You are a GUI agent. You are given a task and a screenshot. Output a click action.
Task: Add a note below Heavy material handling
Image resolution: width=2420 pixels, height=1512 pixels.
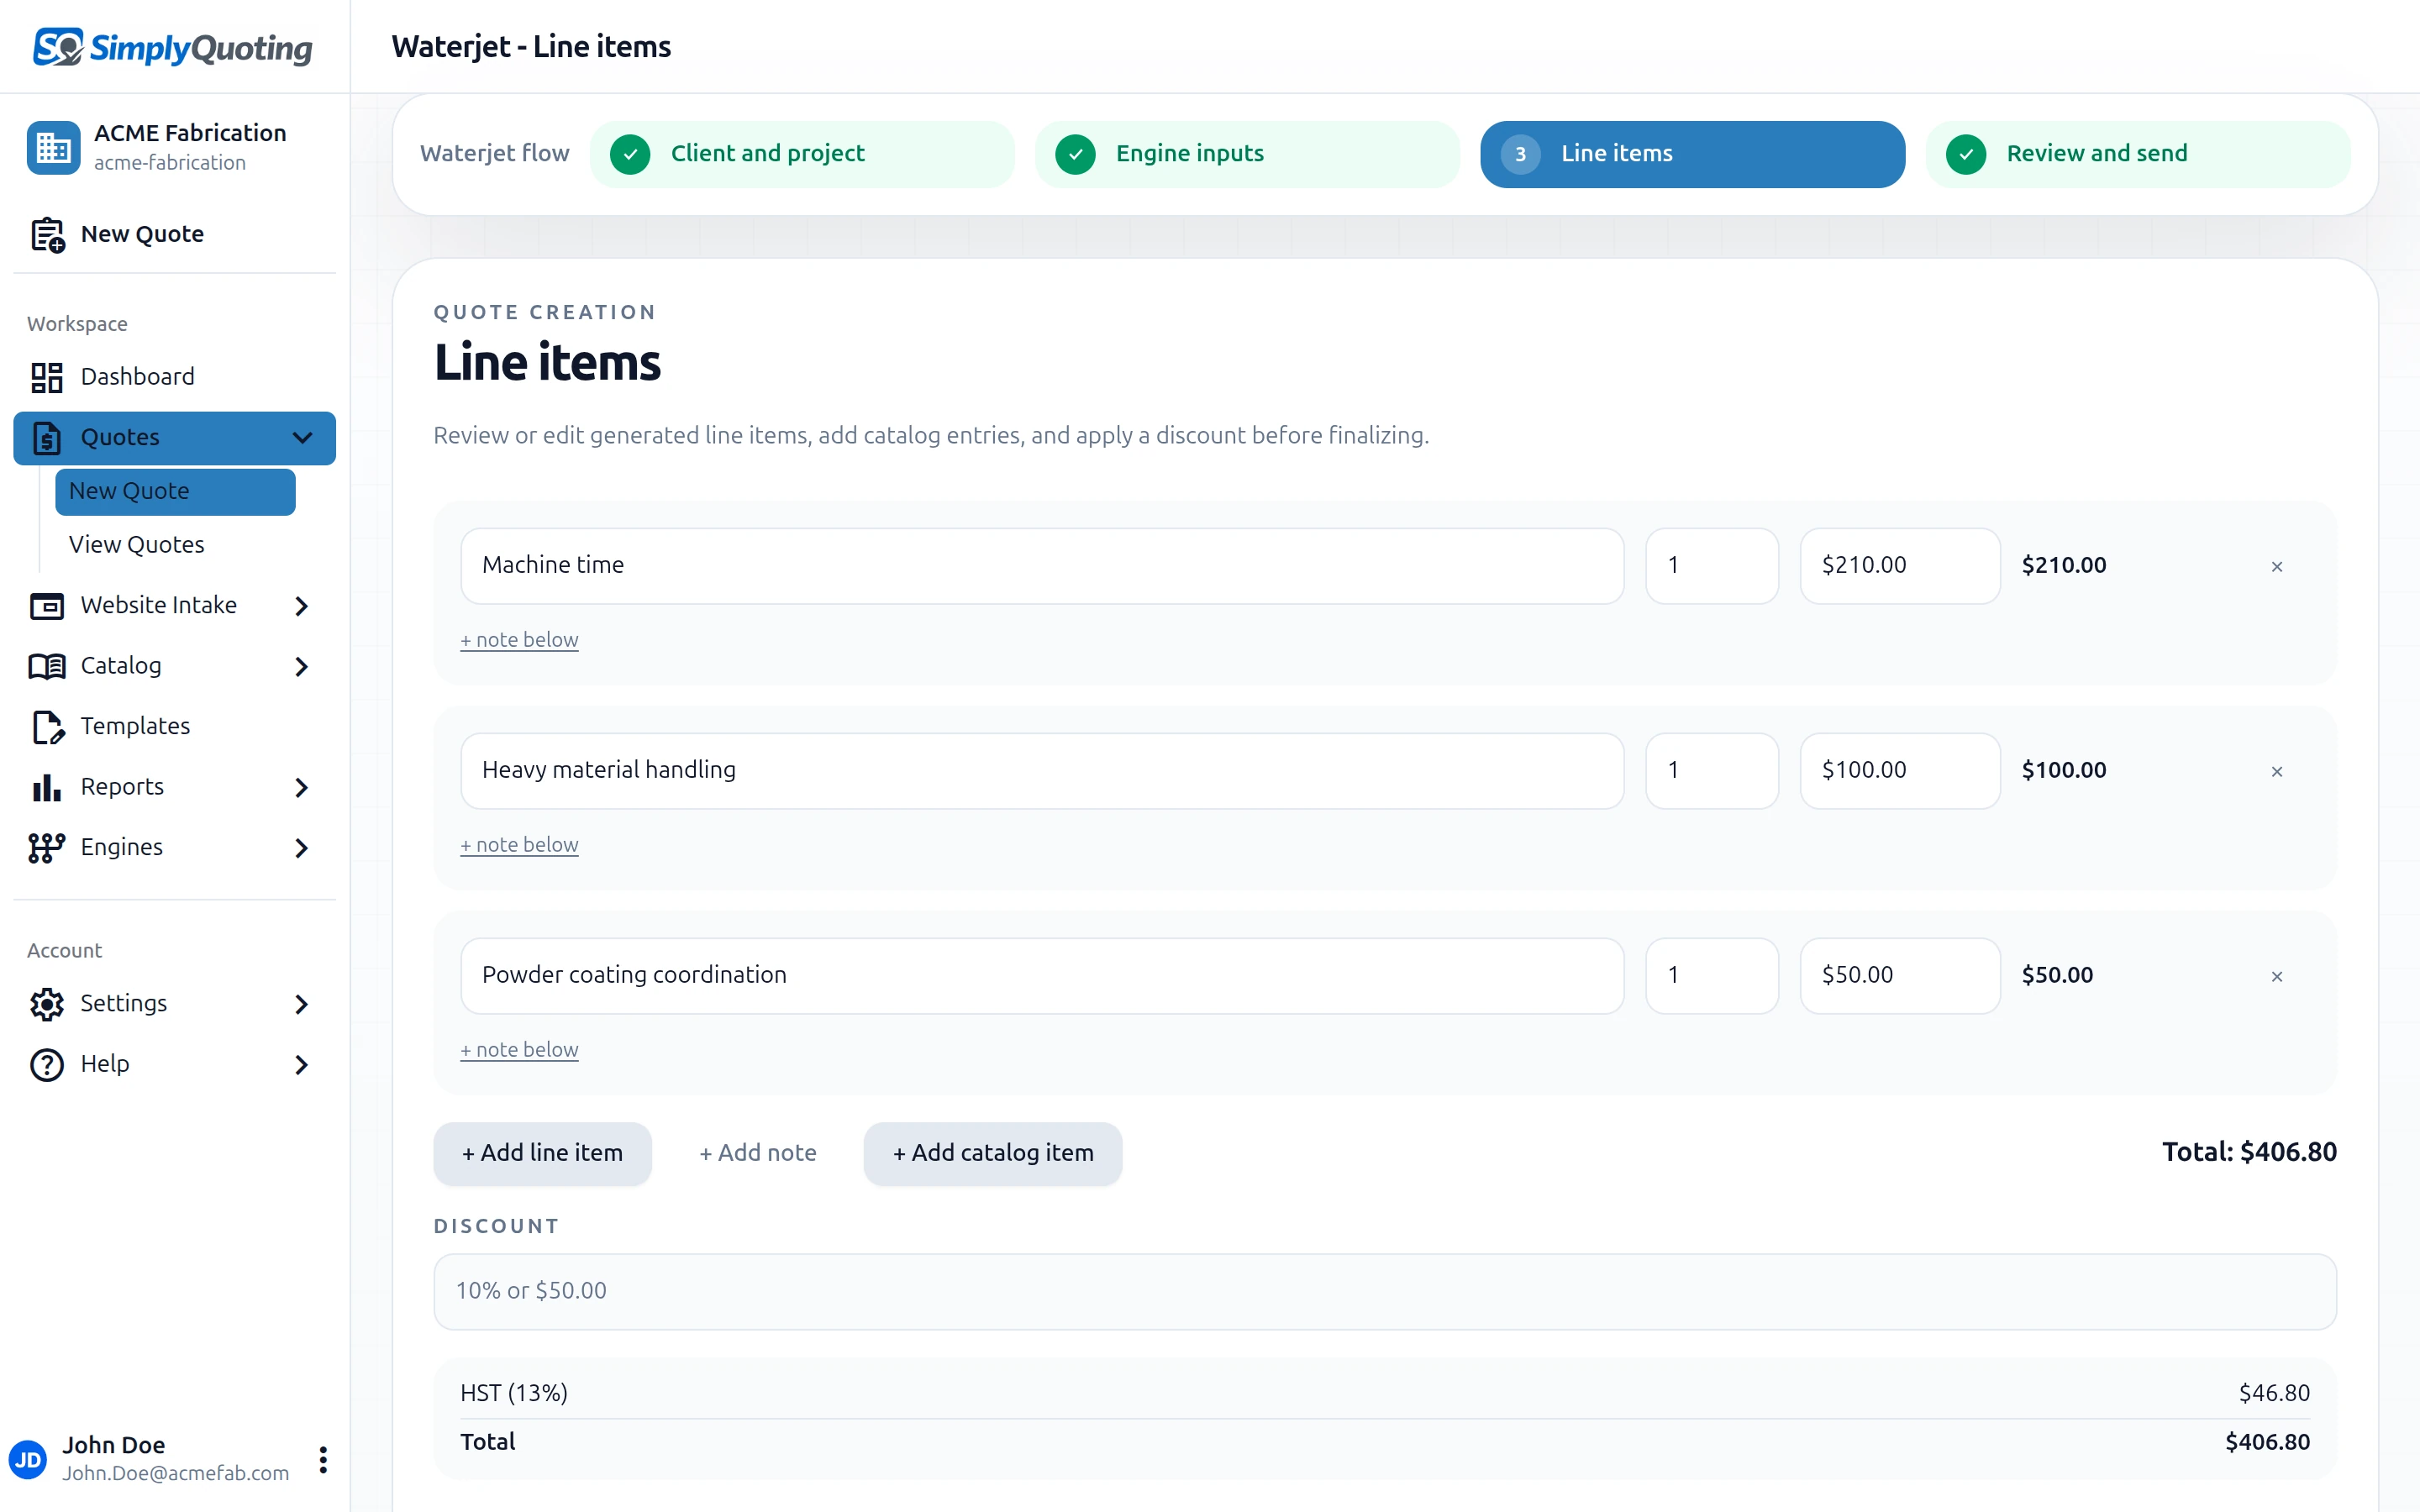519,845
